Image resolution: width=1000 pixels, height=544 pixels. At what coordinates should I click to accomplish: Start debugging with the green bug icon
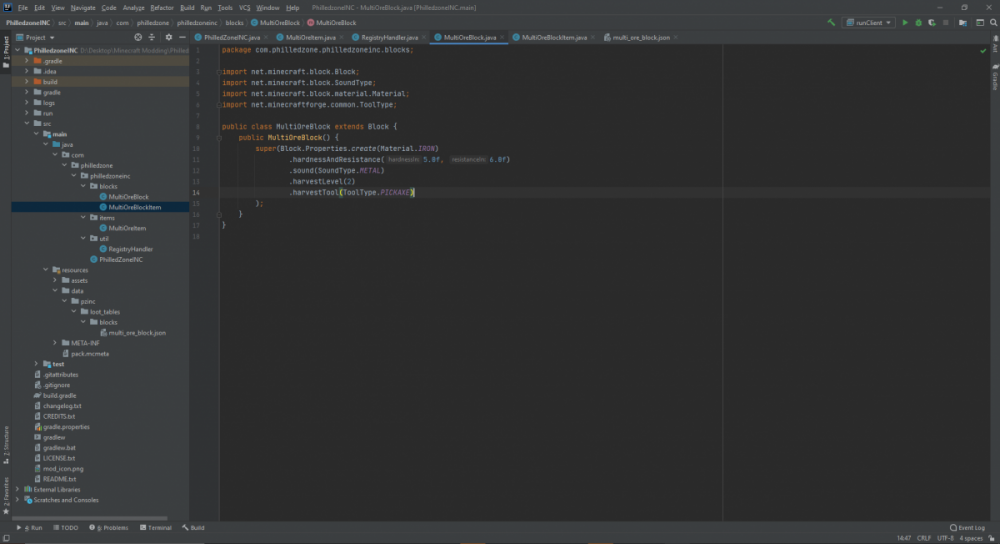coord(918,22)
